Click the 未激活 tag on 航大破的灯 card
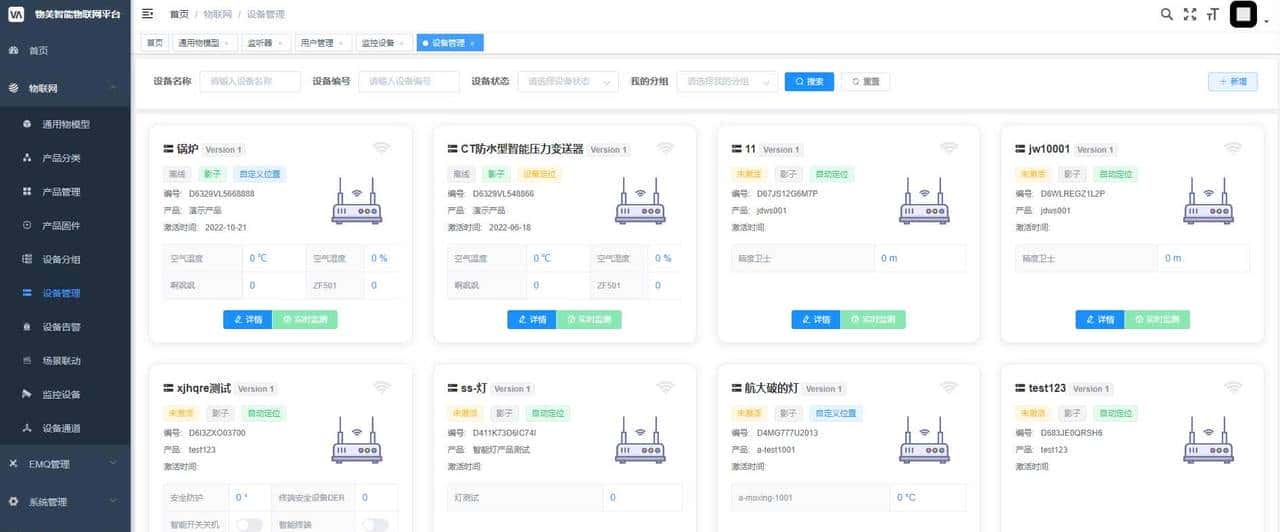1280x532 pixels. click(747, 413)
